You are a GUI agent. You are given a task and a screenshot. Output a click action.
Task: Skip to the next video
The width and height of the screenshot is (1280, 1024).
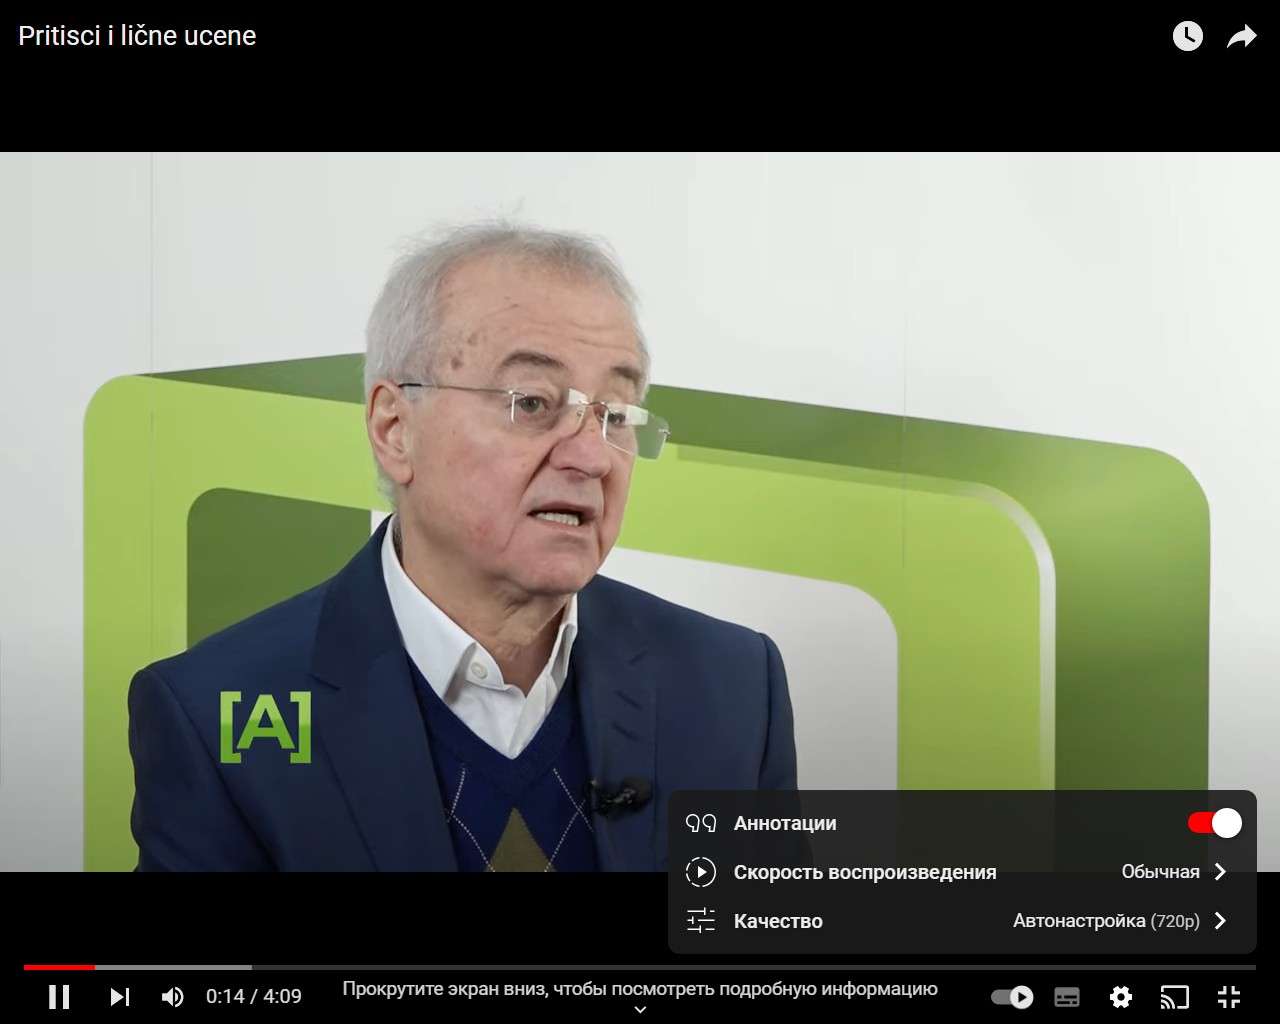(120, 996)
